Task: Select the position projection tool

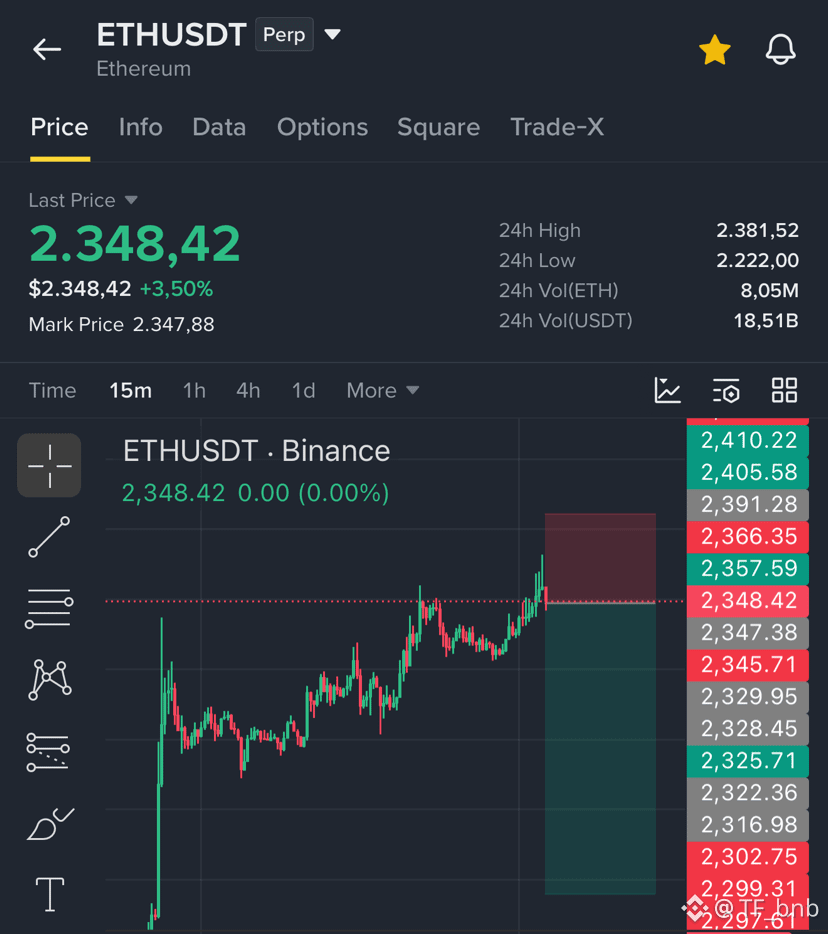Action: point(48,752)
